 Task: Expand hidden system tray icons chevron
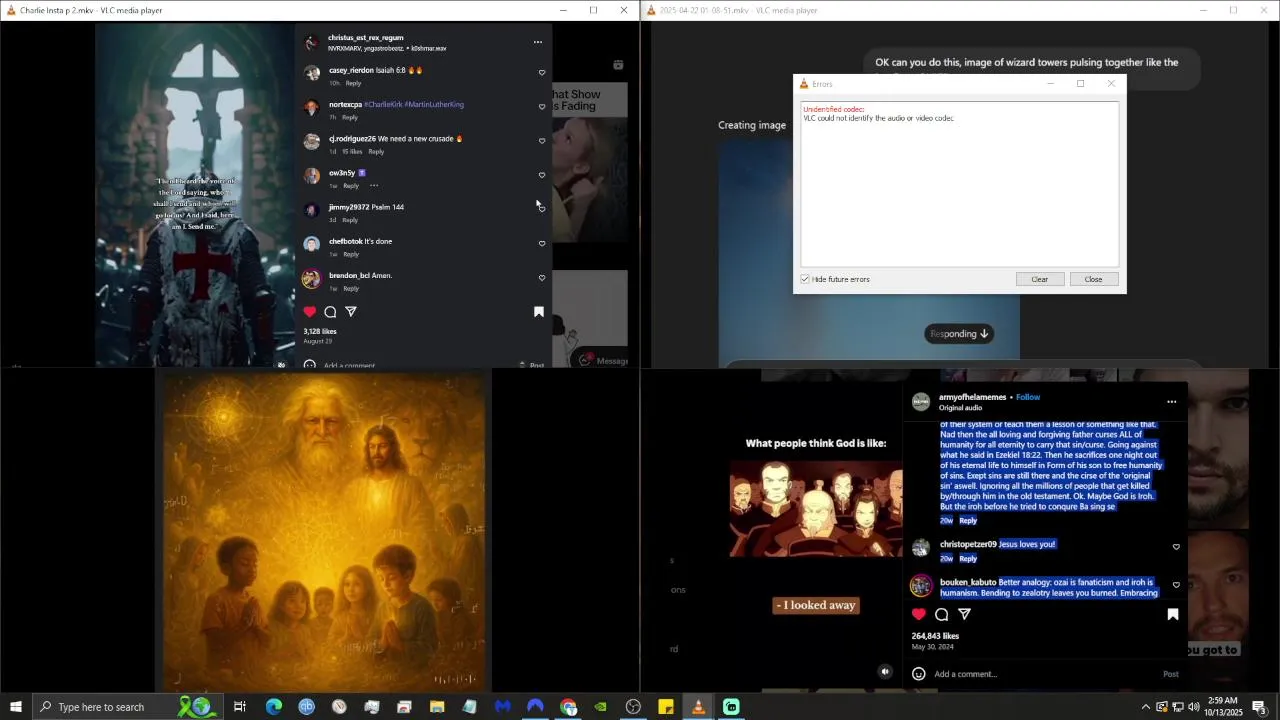1145,707
